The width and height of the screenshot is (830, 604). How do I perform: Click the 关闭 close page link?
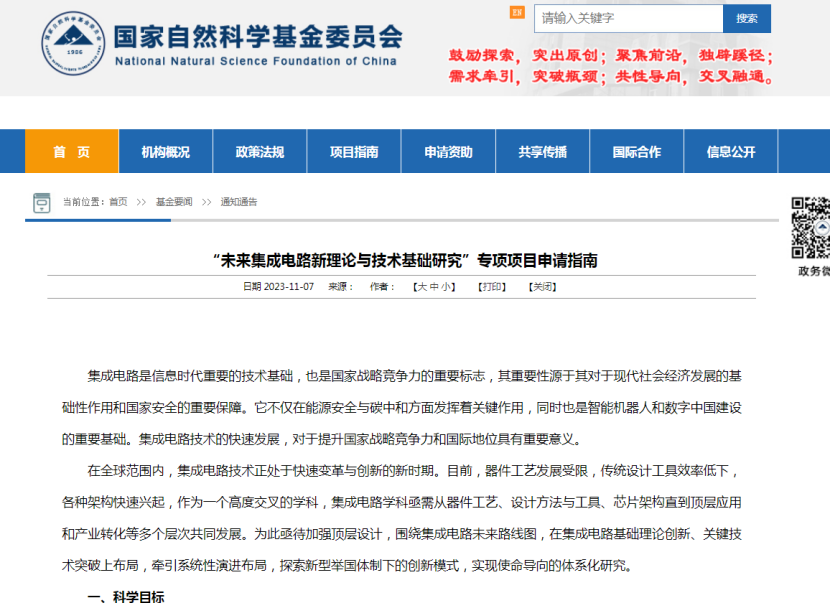(542, 286)
